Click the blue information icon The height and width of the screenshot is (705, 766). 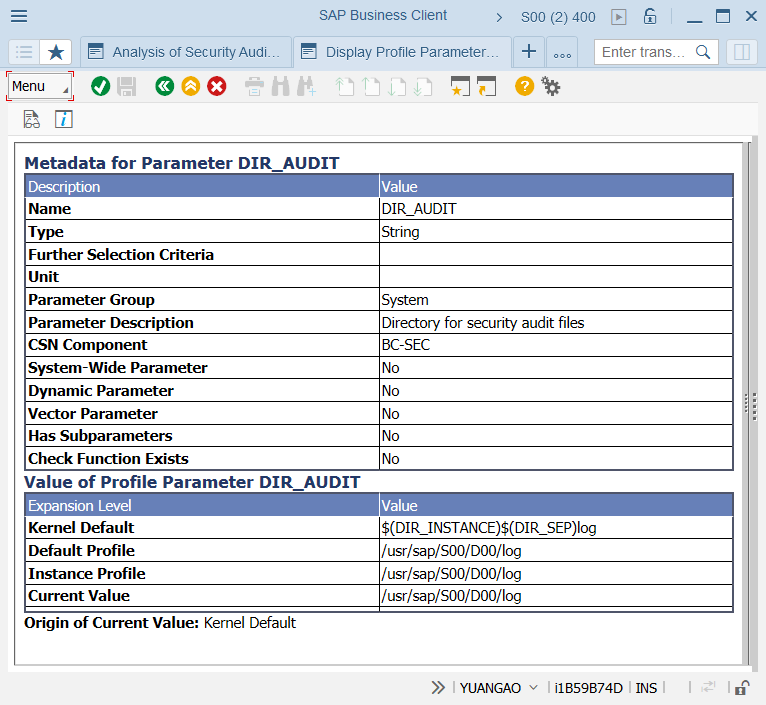click(x=64, y=119)
